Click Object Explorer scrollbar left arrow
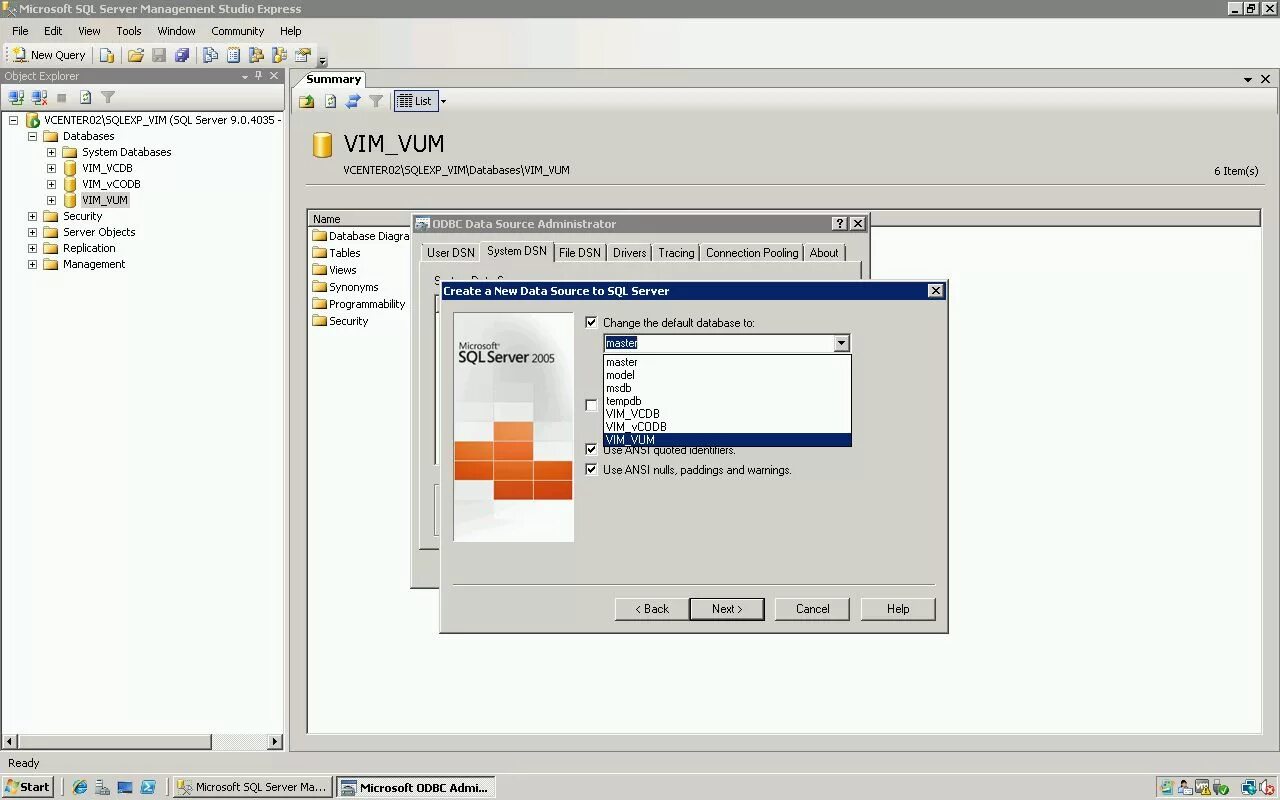 pos(10,741)
